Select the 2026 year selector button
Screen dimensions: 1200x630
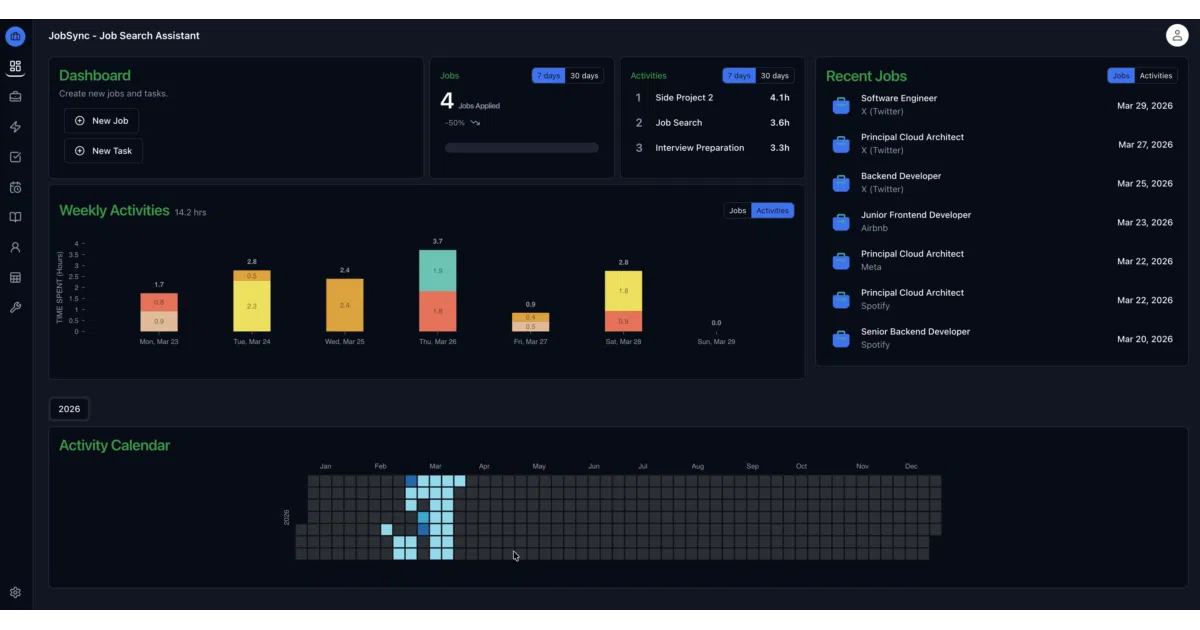coord(69,409)
